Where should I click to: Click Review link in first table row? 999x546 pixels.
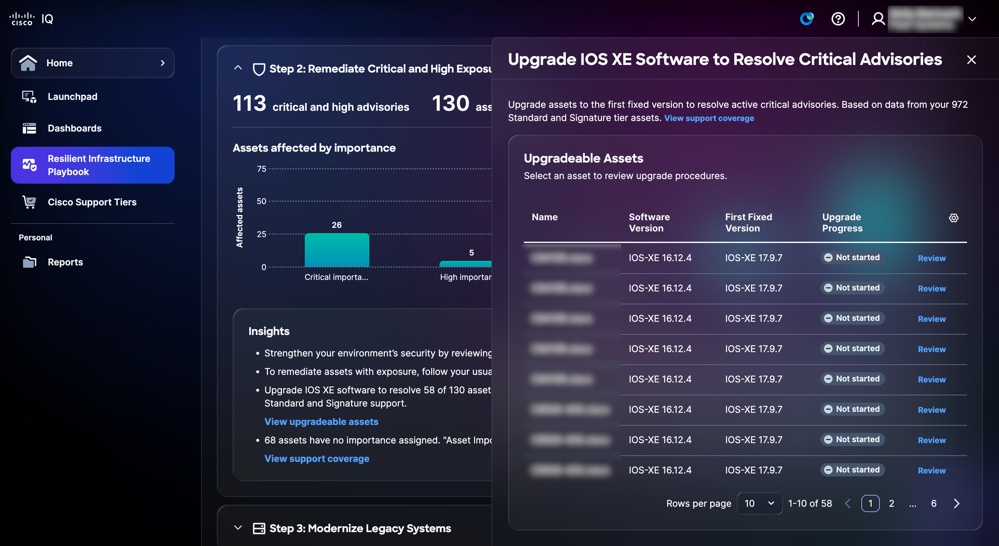[x=931, y=259]
